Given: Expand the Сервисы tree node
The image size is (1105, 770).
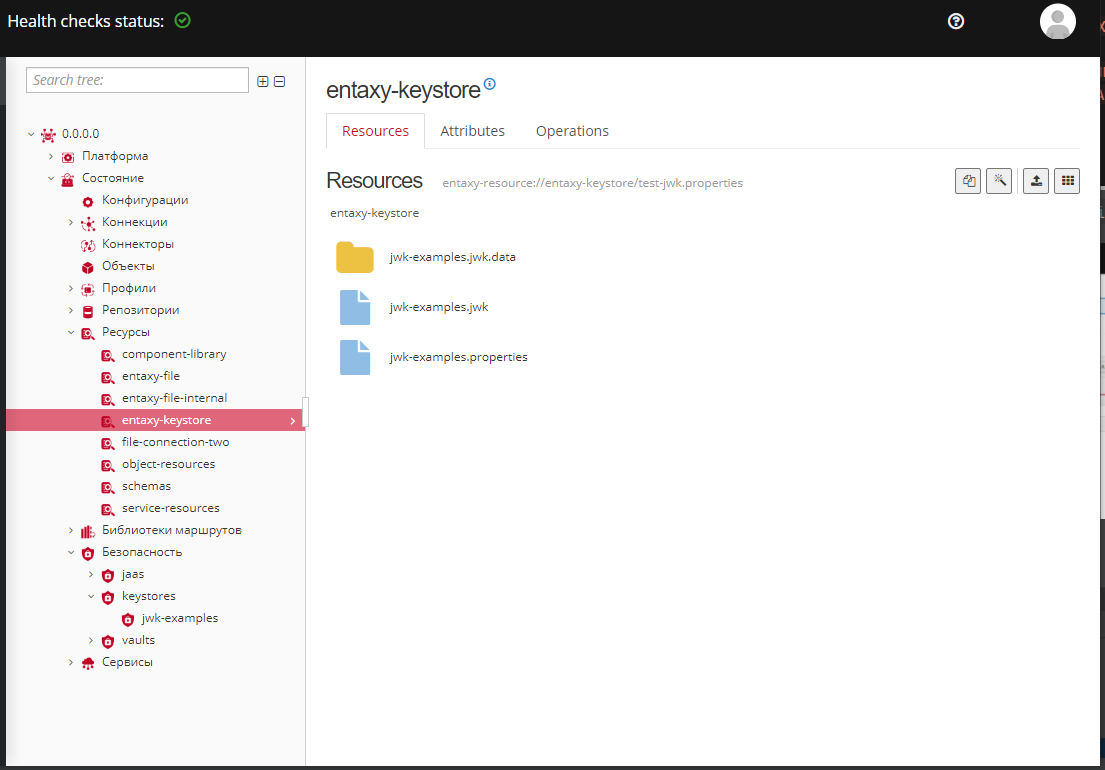Looking at the screenshot, I should click(x=71, y=663).
